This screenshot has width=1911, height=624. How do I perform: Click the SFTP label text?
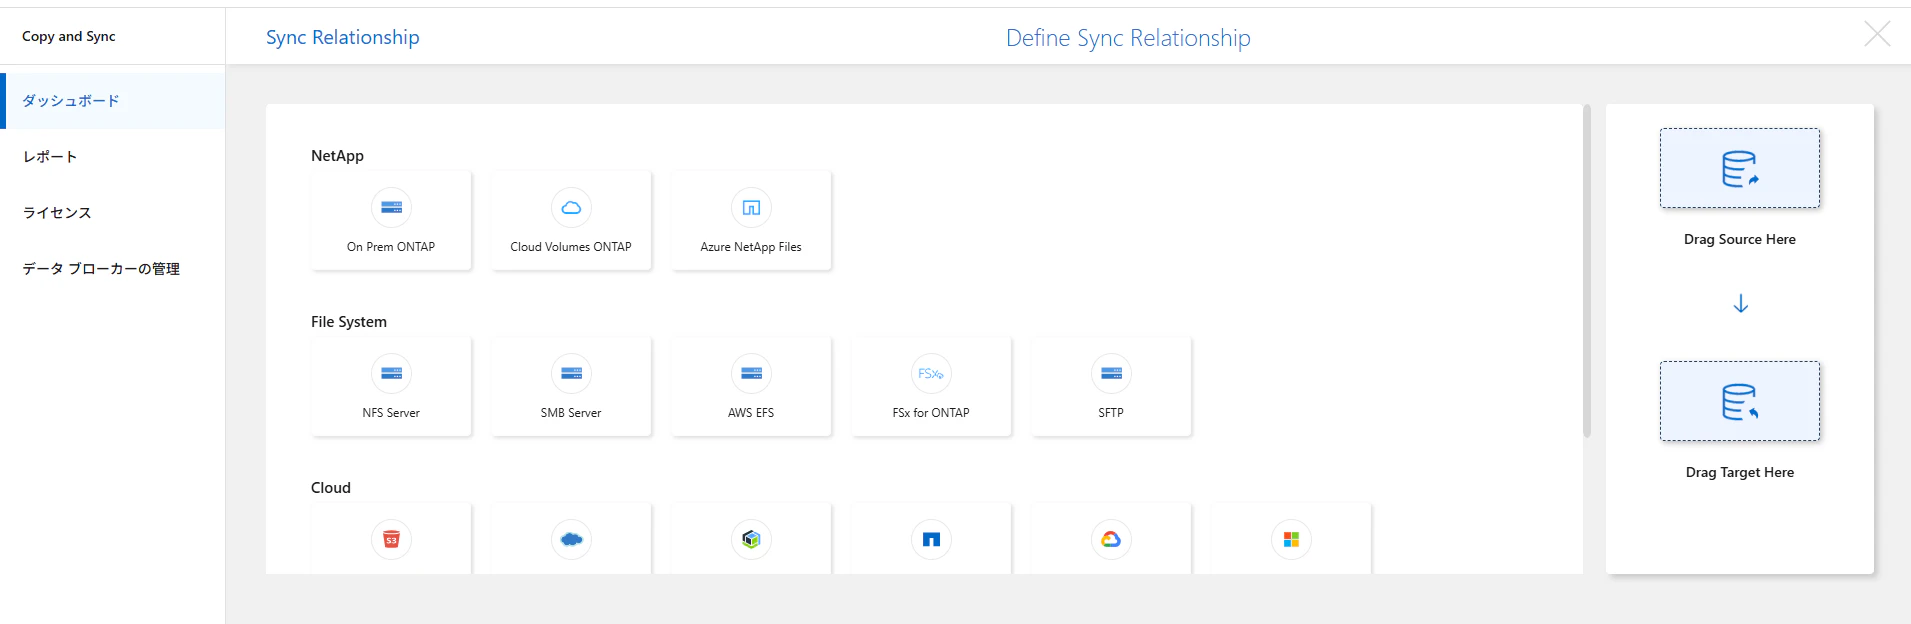tap(1111, 413)
